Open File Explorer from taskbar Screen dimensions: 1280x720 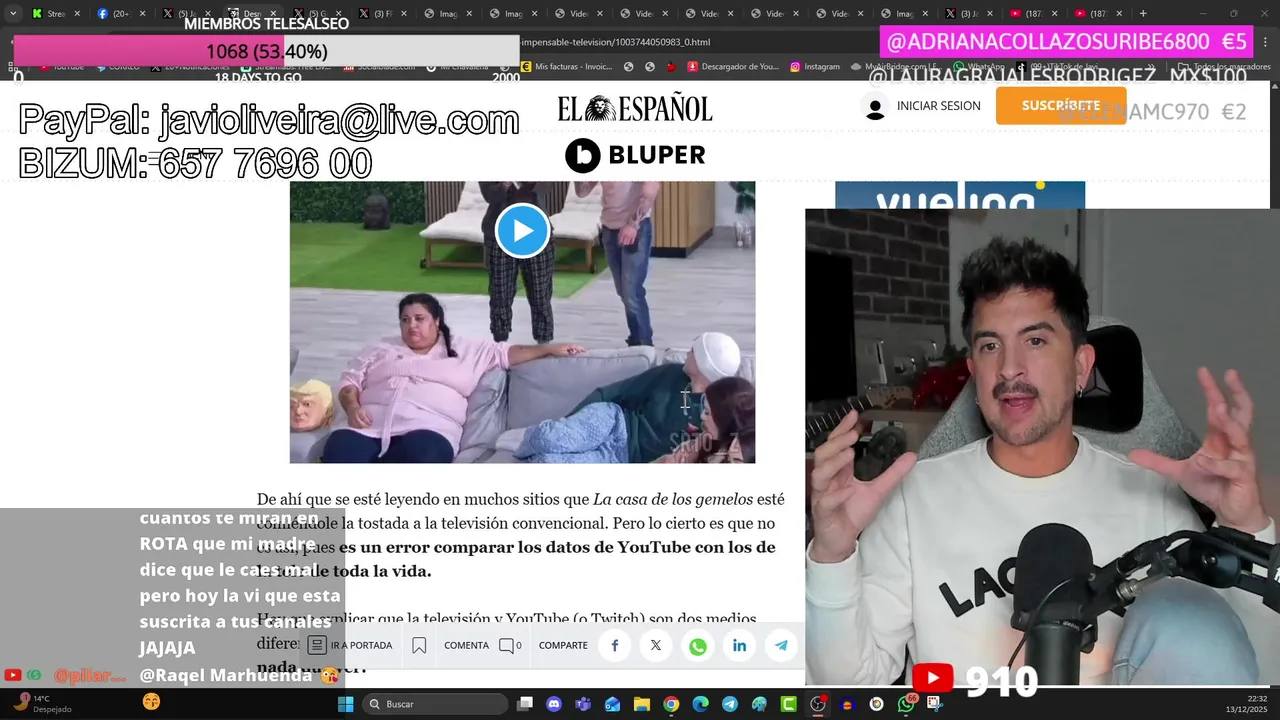pos(642,704)
